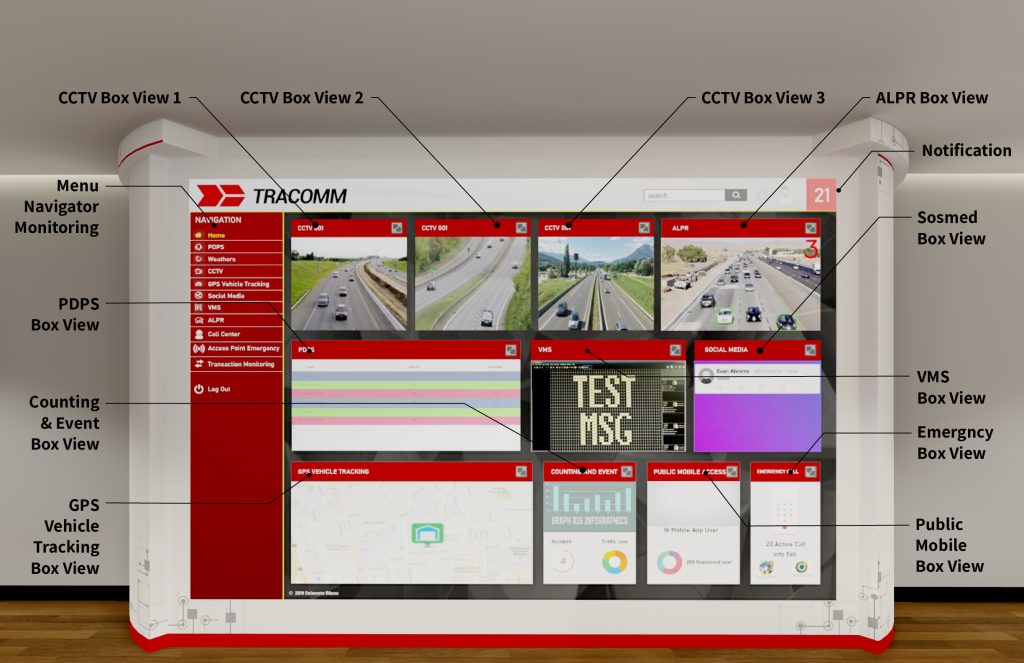Image resolution: width=1024 pixels, height=663 pixels.
Task: Click the Traffic Jam donut chart
Action: pos(613,562)
